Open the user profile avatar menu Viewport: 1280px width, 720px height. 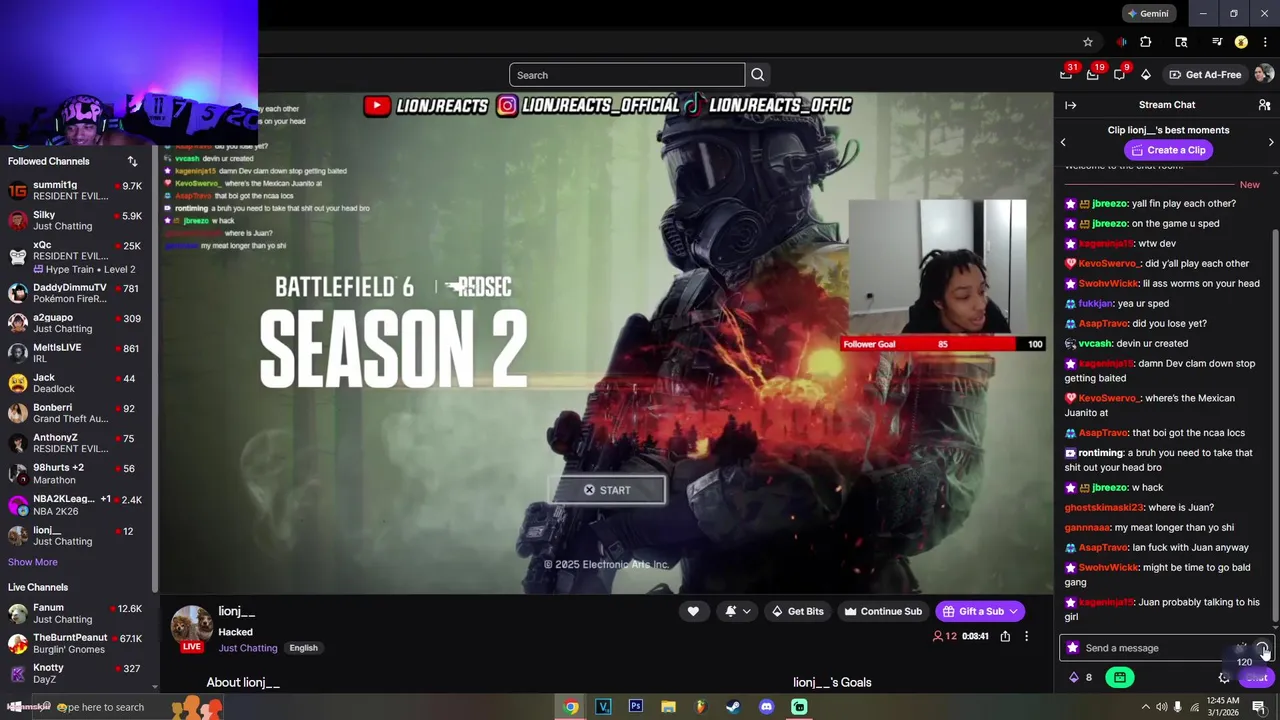1264,74
